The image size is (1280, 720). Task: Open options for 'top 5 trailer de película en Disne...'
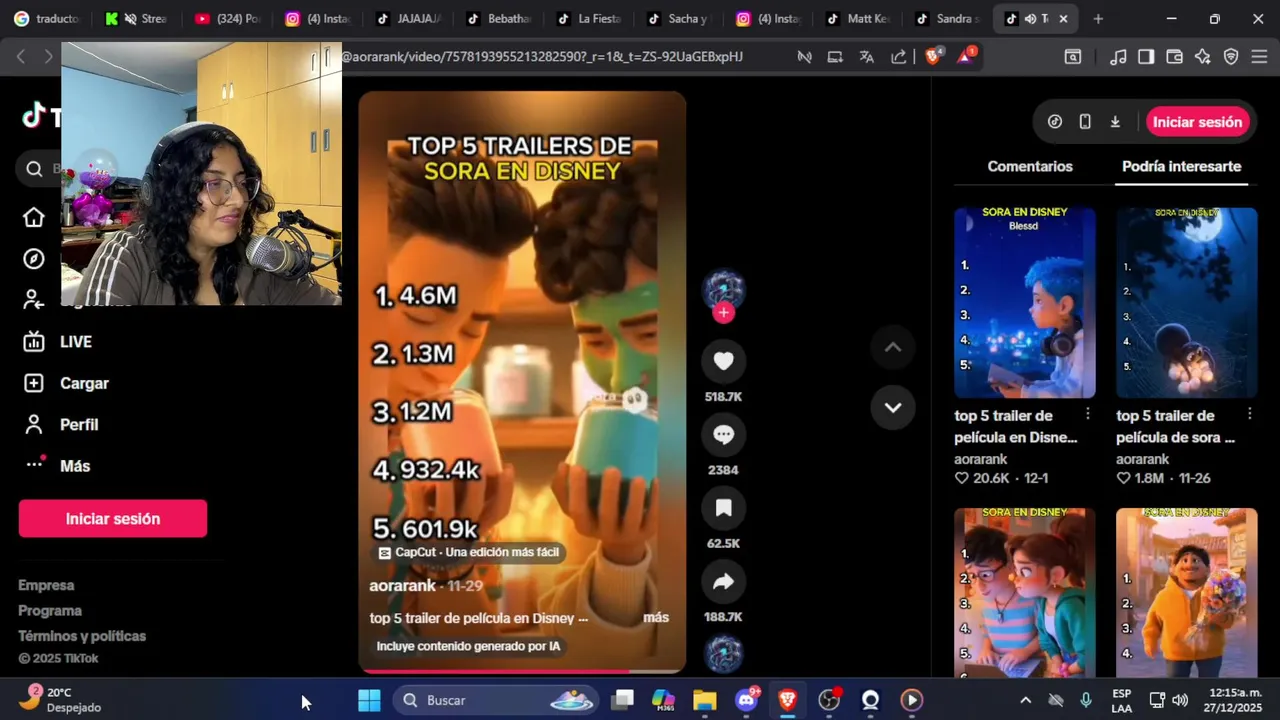1088,414
